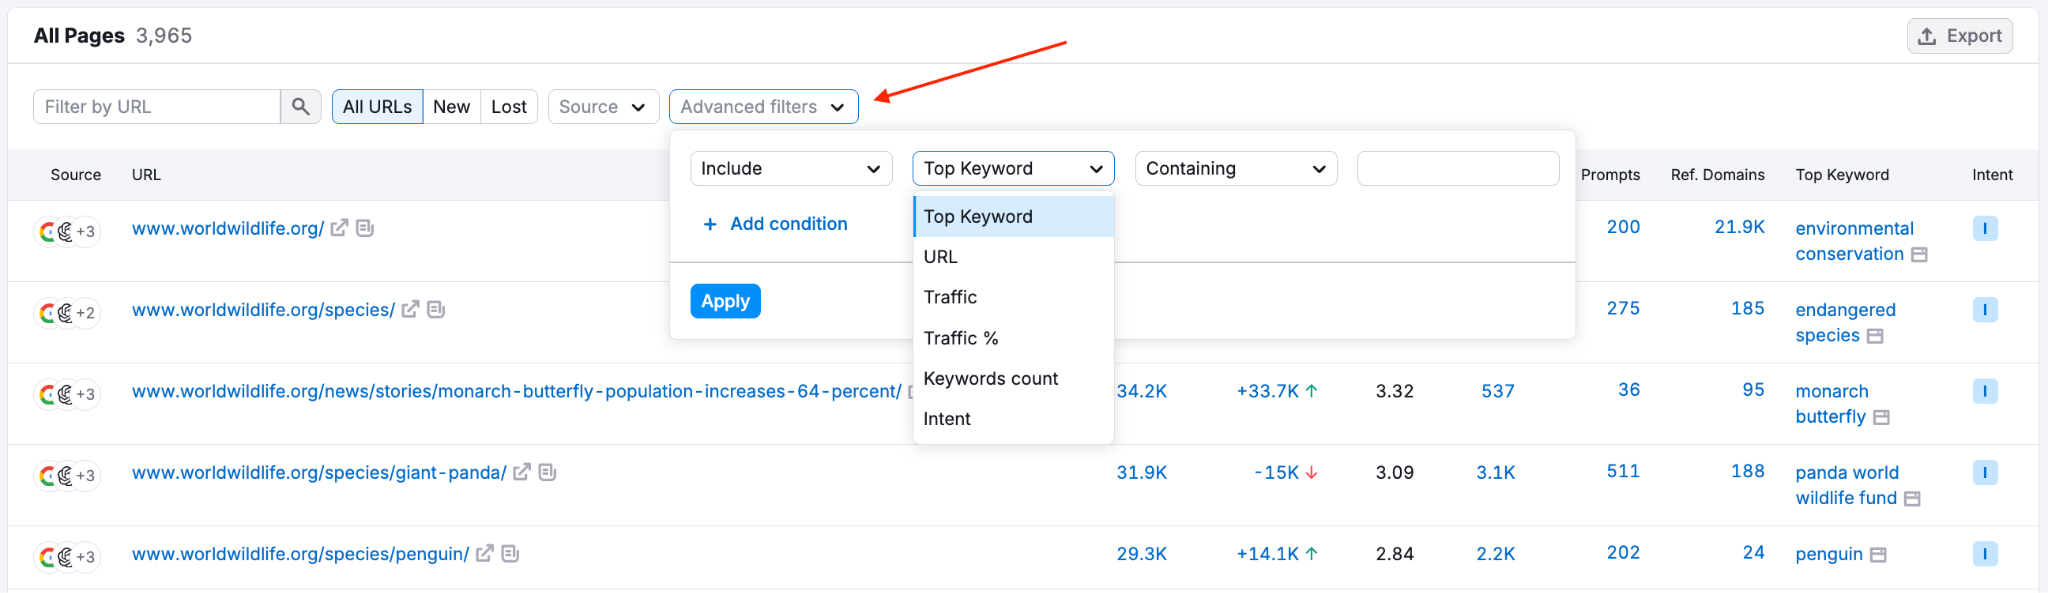The height and width of the screenshot is (593, 2048).
Task: Click SERP icon next to environmental conservation keyword
Action: click(x=1919, y=255)
